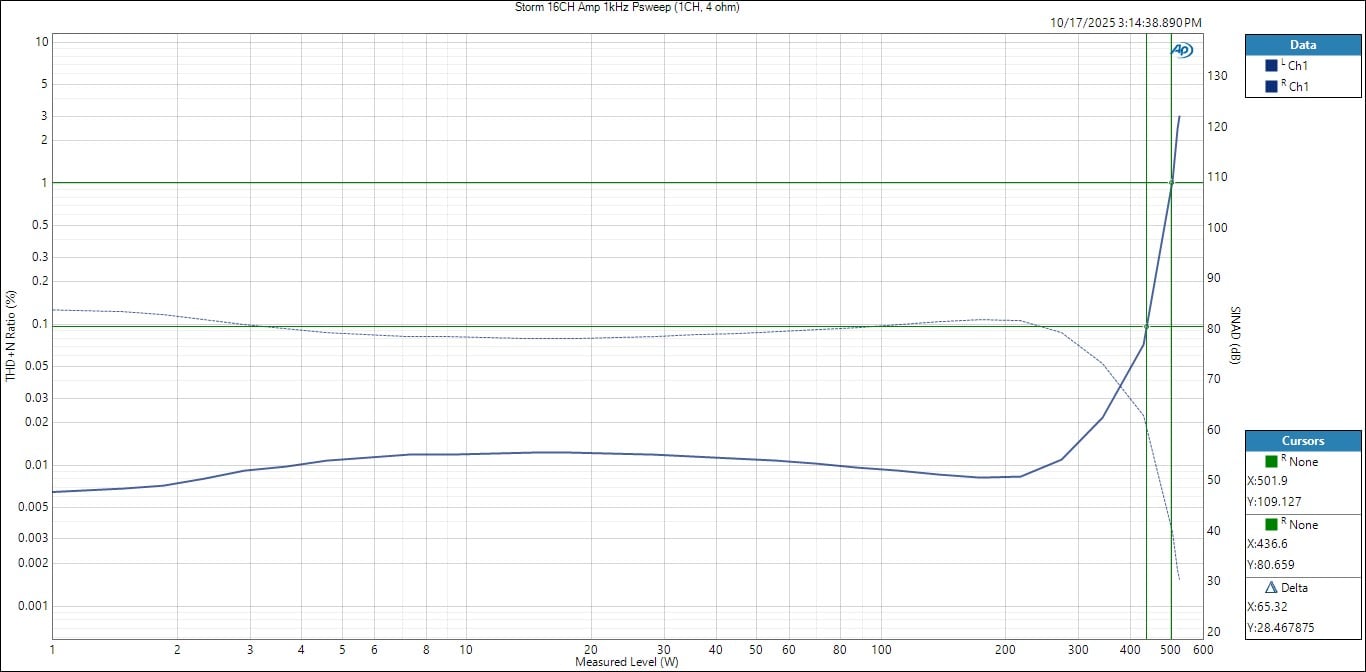Viewport: 1366px width, 672px height.
Task: Click the SINAD (dB) right axis label
Action: click(x=1235, y=335)
